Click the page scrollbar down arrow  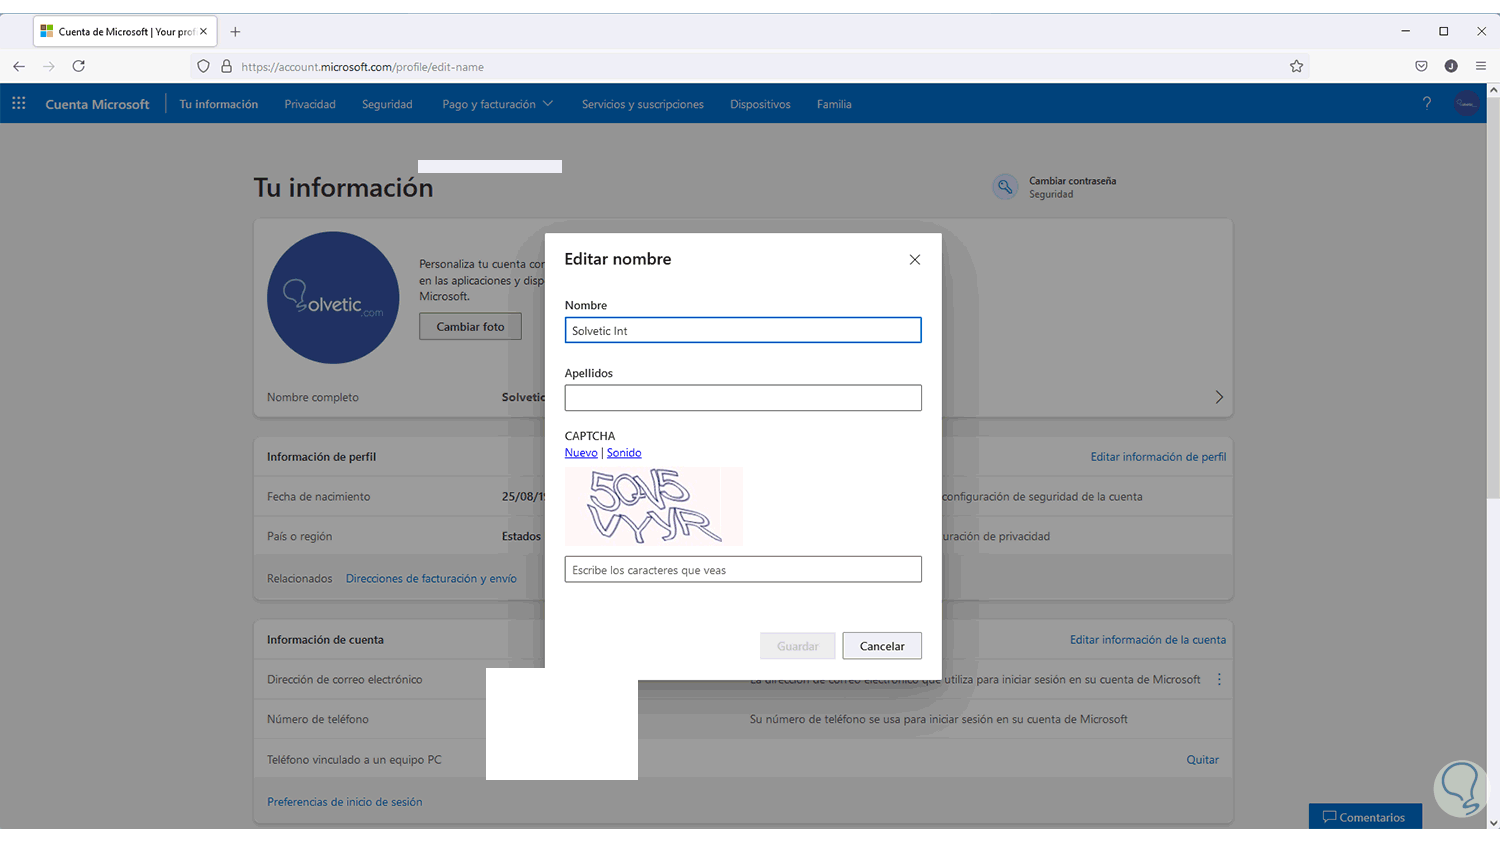(1493, 823)
